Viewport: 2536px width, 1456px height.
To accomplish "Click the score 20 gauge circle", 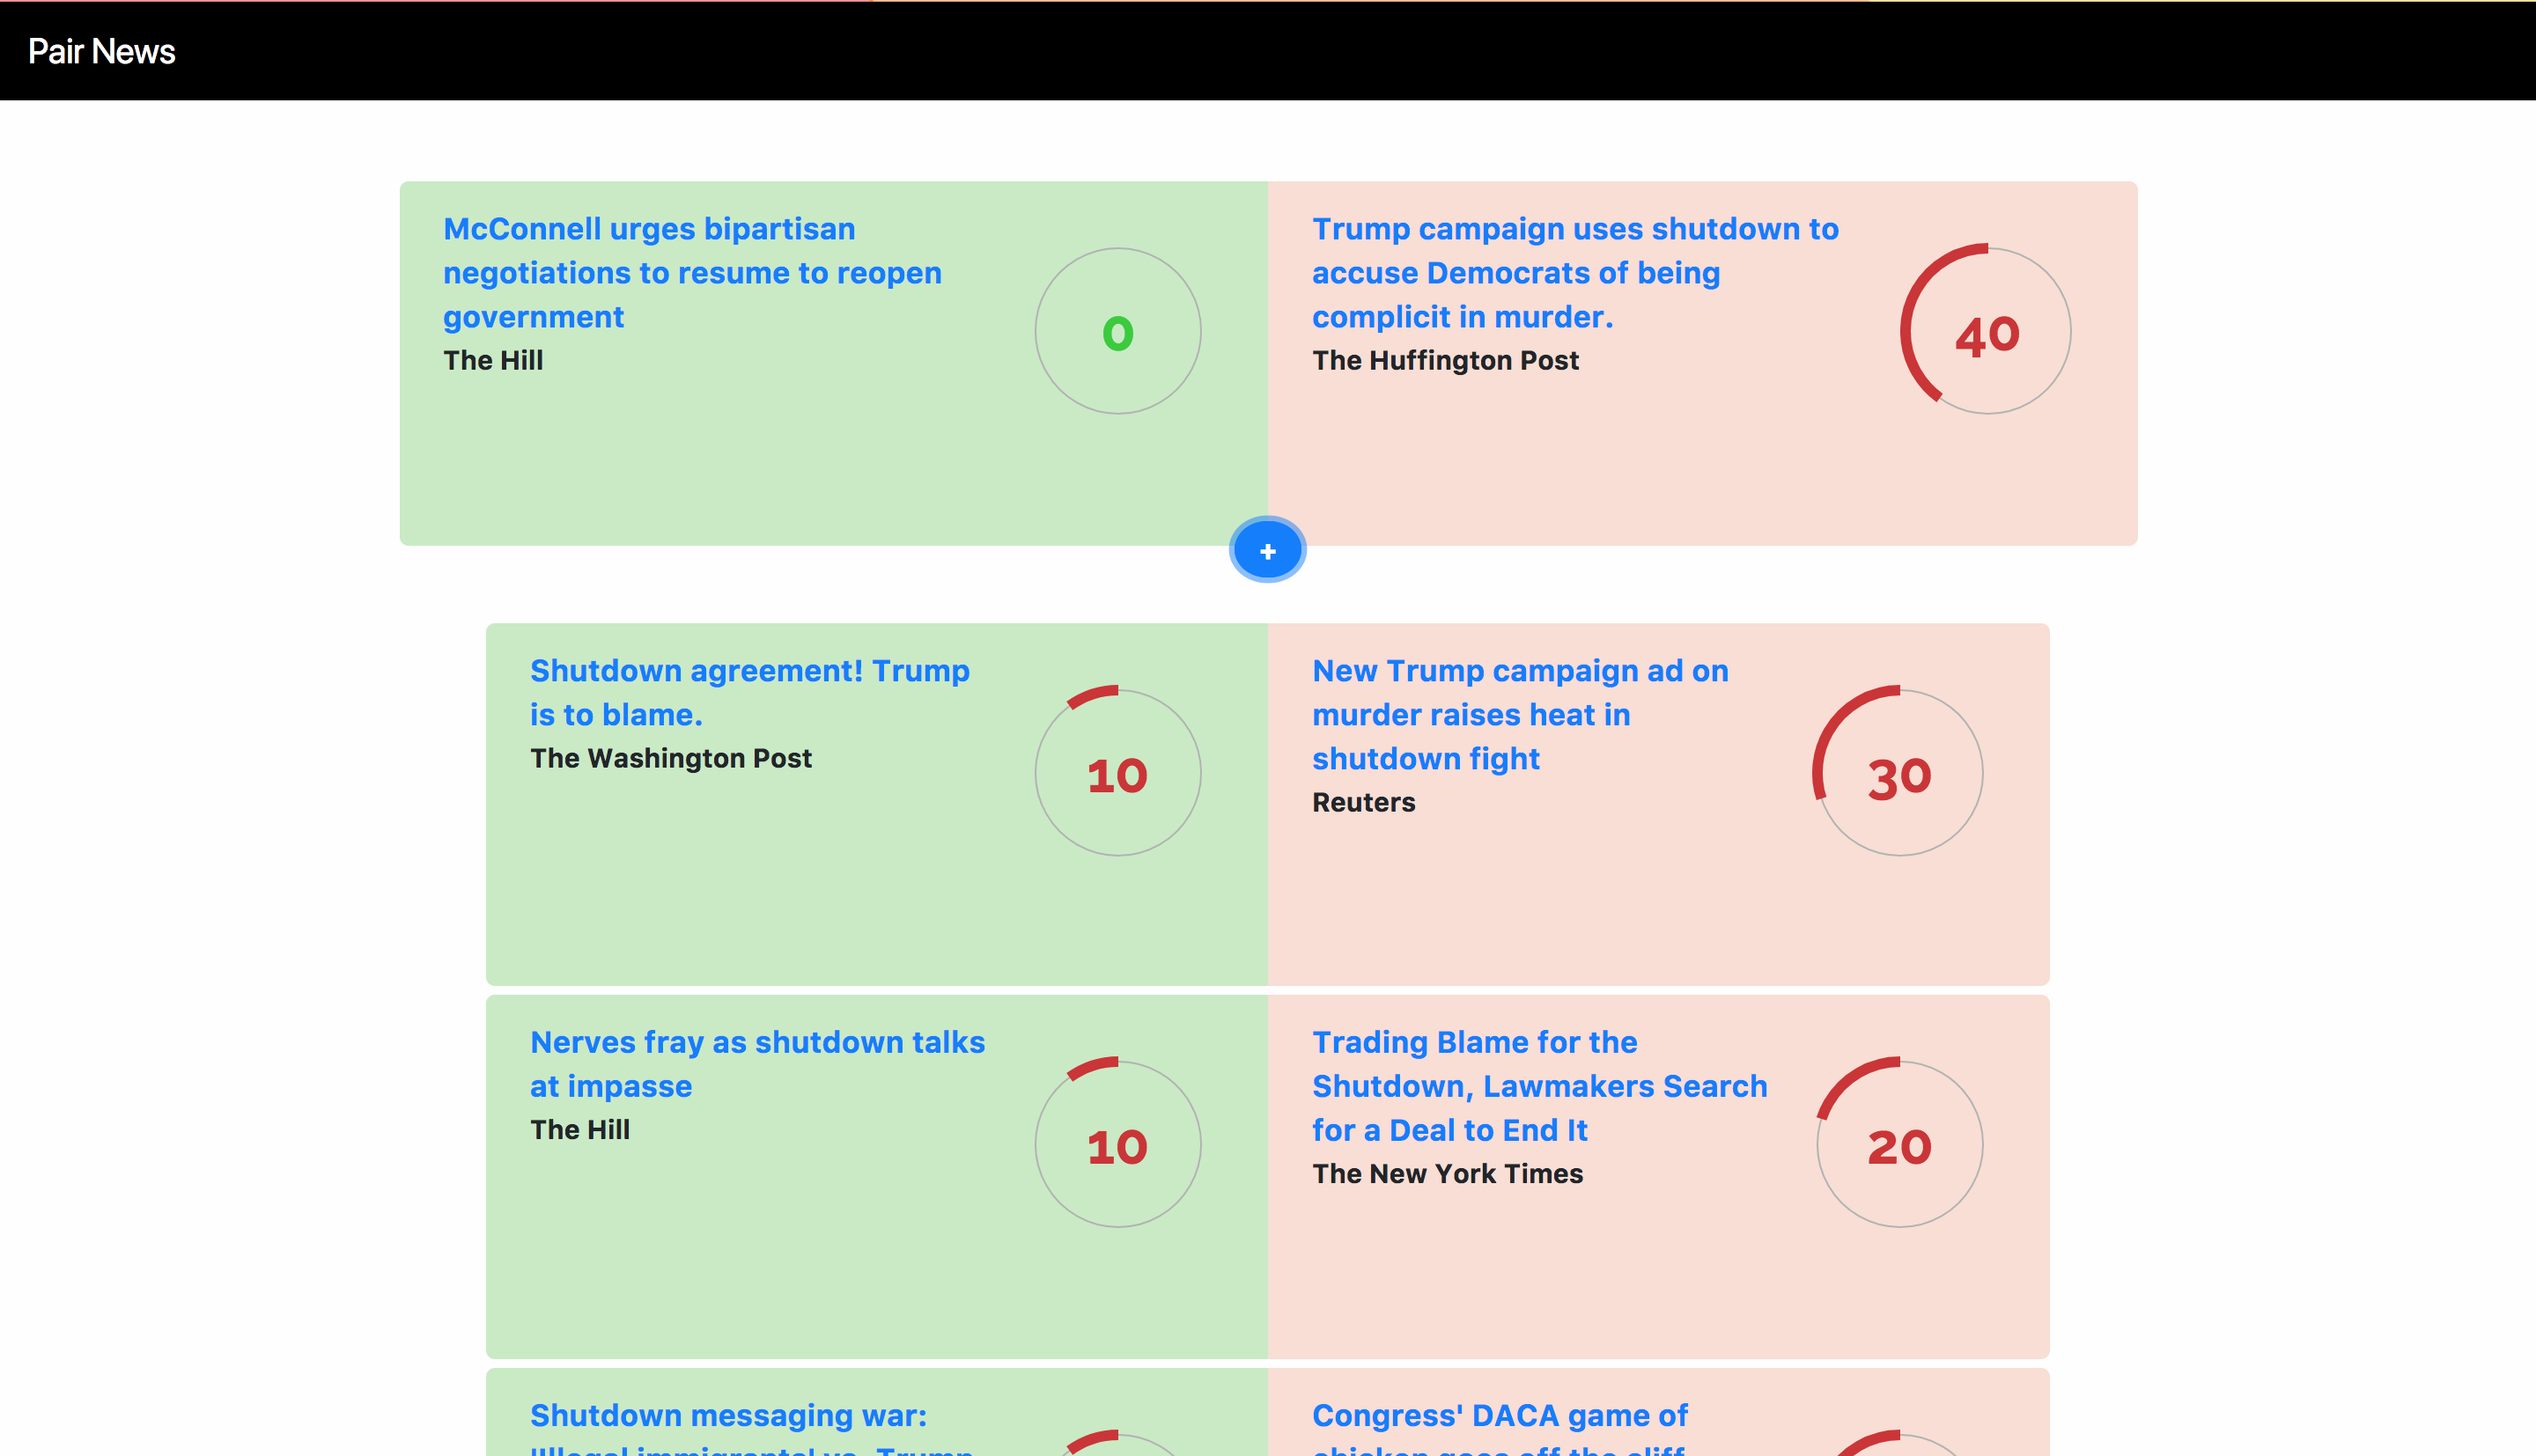I will (1898, 1145).
